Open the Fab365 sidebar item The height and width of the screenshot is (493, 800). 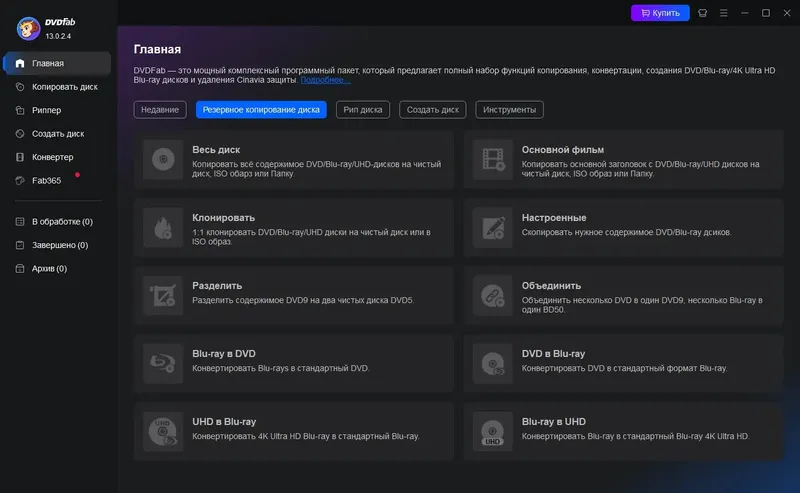point(46,181)
